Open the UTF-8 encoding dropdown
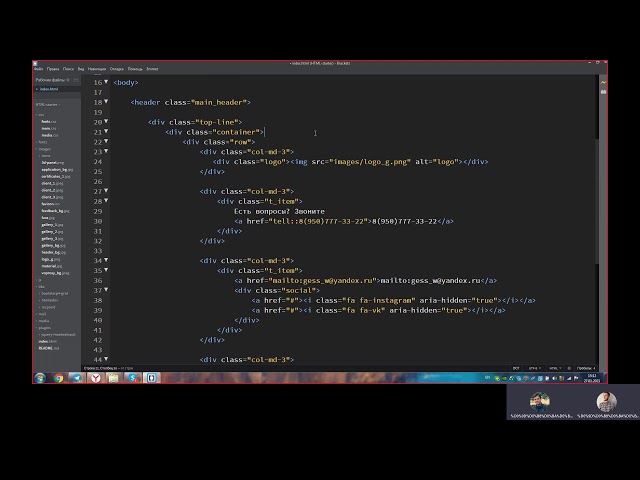Image resolution: width=640 pixels, height=480 pixels. coord(534,368)
